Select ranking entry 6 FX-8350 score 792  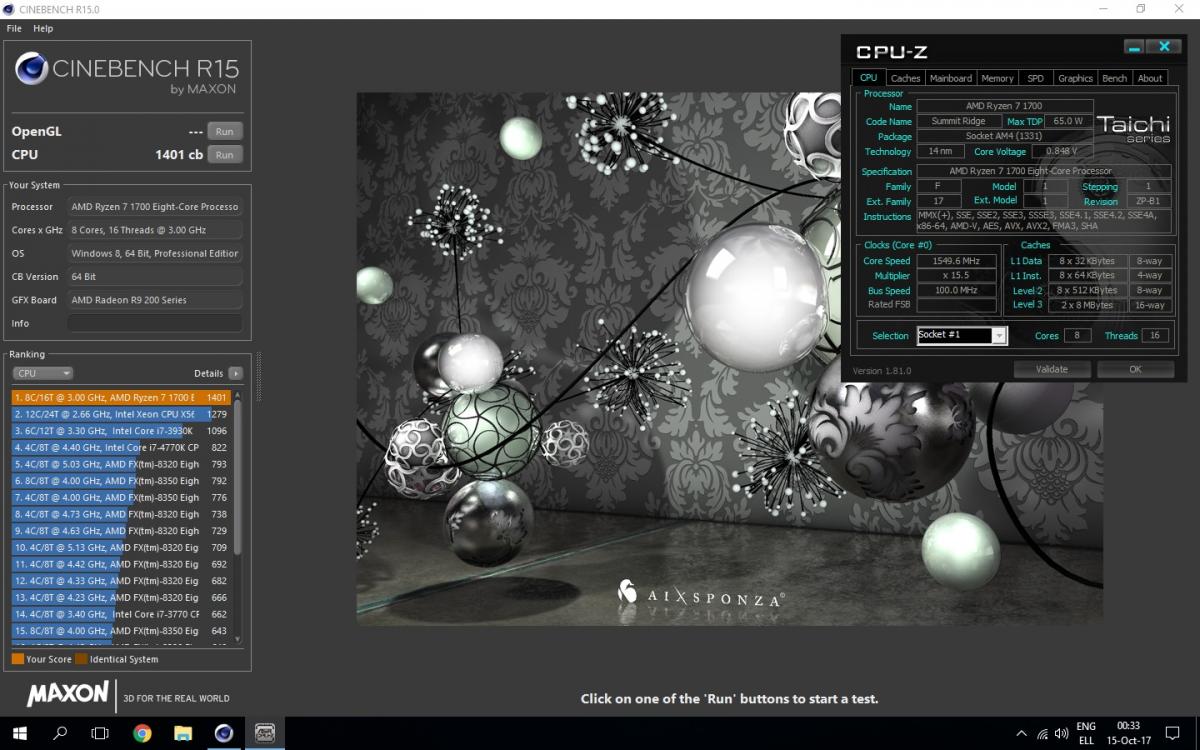[x=121, y=481]
